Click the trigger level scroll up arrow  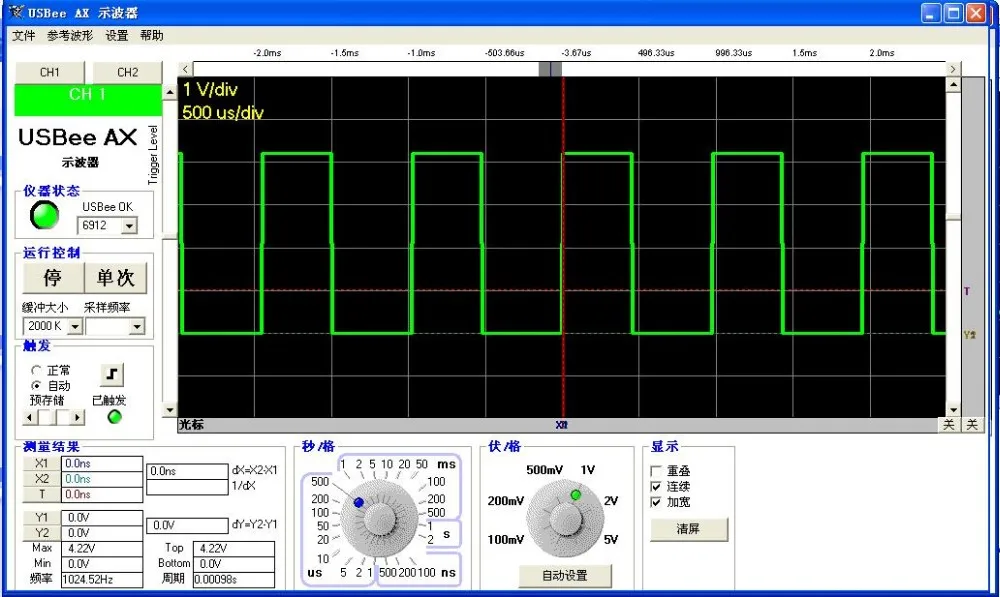(x=170, y=92)
